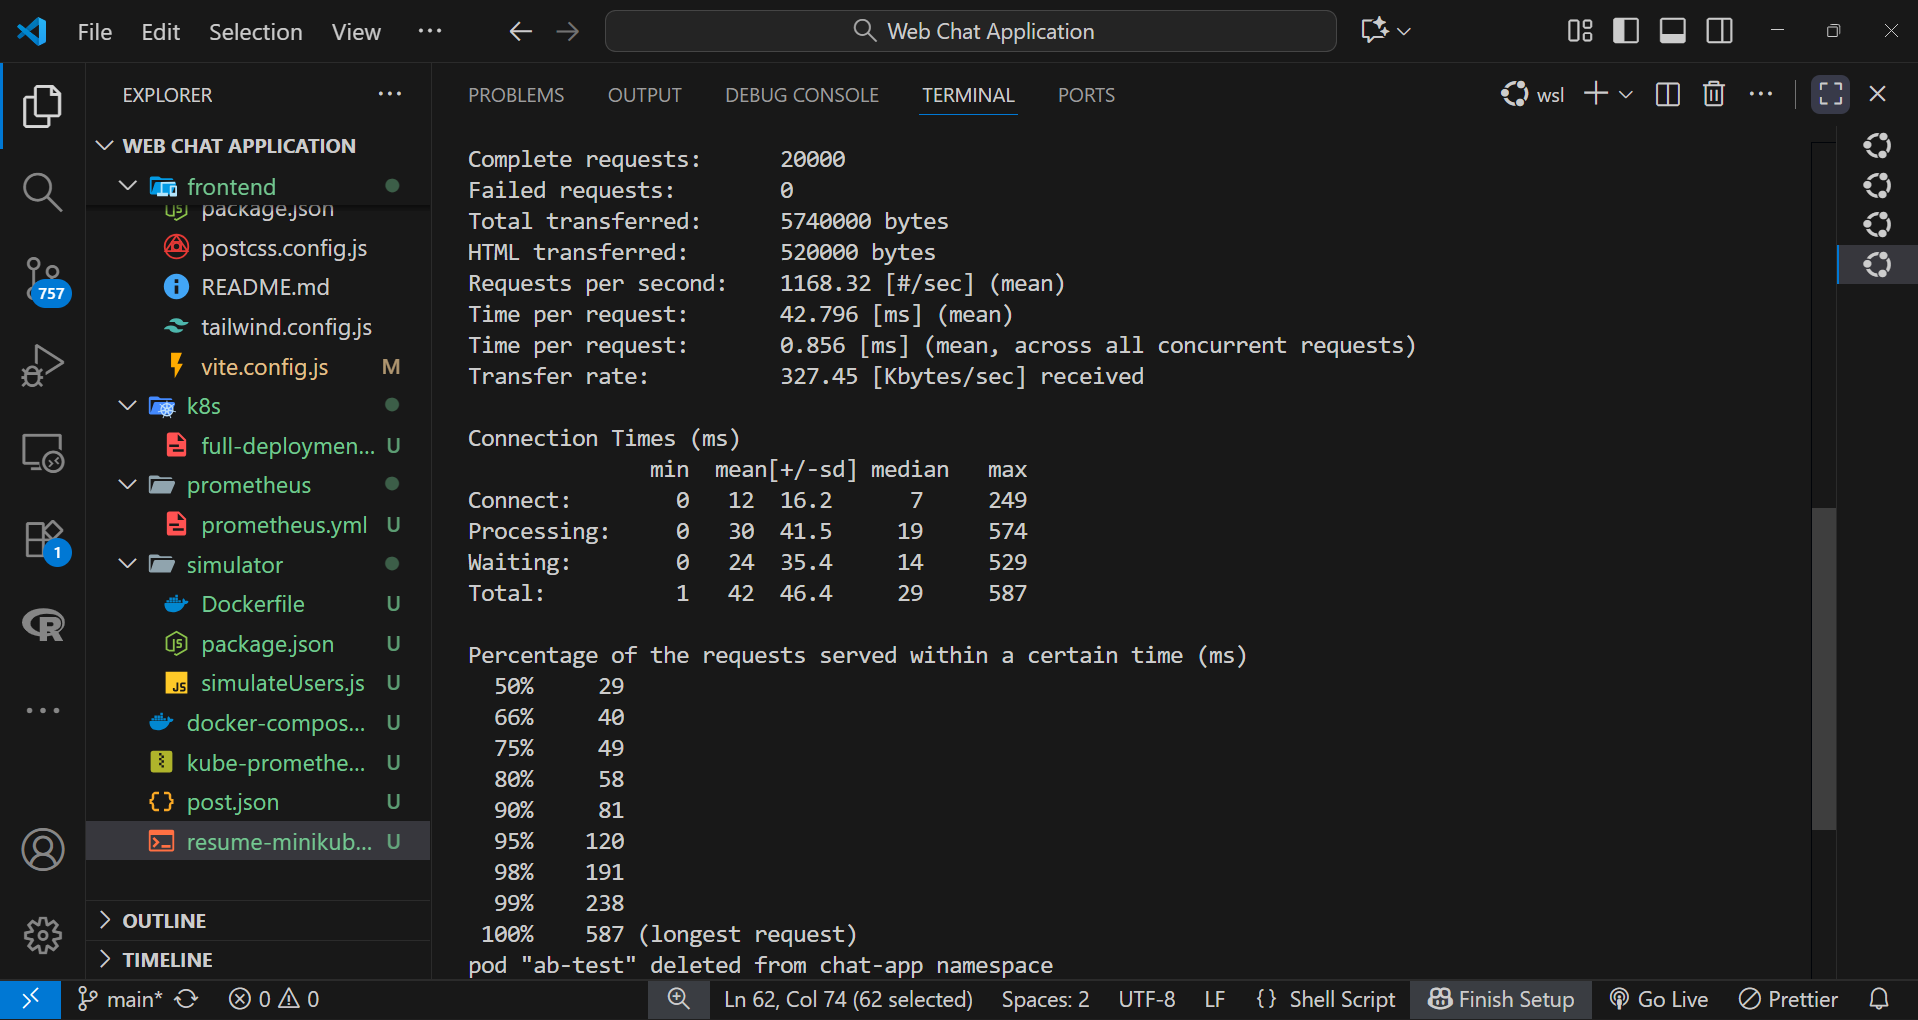Open the View menu
This screenshot has height=1020, width=1918.
[356, 32]
